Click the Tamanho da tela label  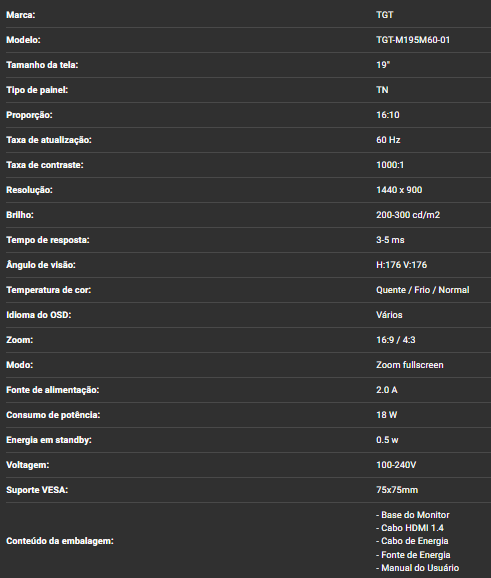click(42, 65)
